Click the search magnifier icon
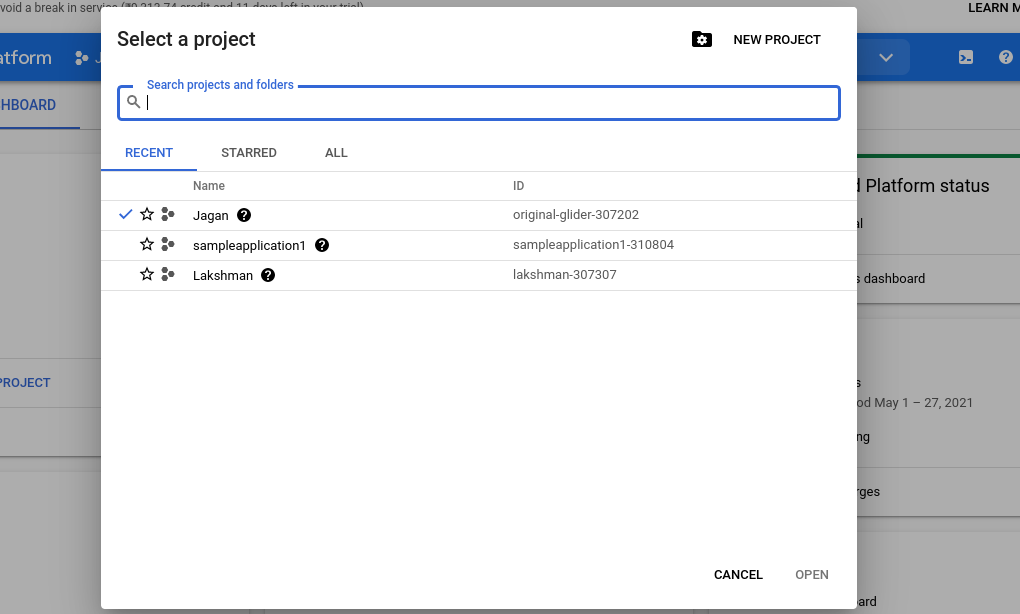The image size is (1020, 614). pos(133,102)
